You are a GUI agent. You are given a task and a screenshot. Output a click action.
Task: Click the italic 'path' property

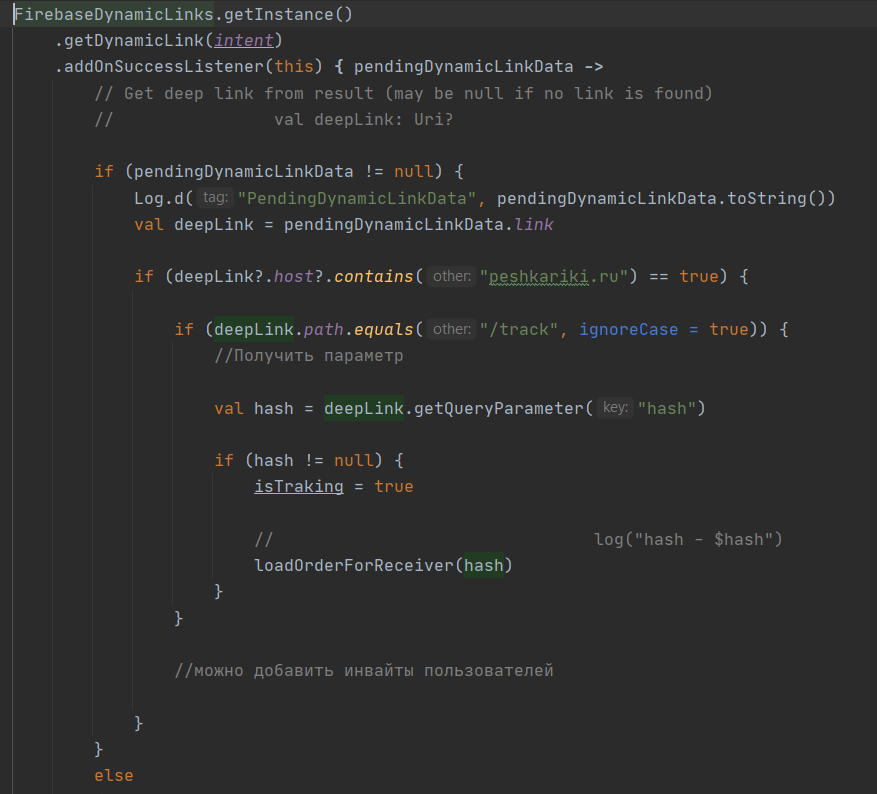[x=324, y=329]
